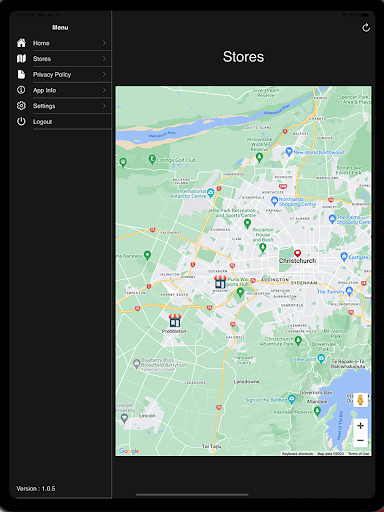Select the store marker near Wigram

[220, 282]
